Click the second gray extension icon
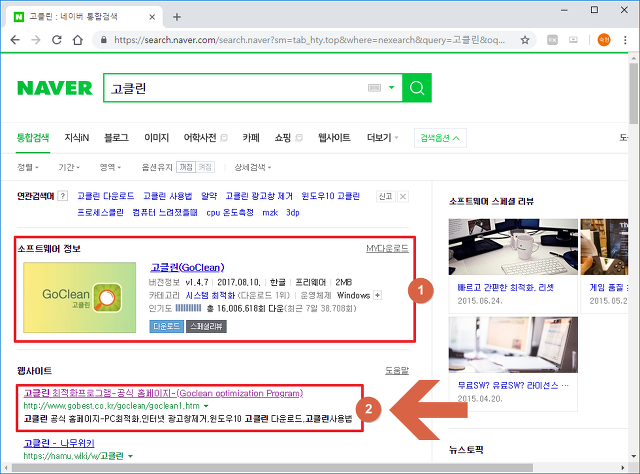Viewport: 640px width, 474px height. 573,40
